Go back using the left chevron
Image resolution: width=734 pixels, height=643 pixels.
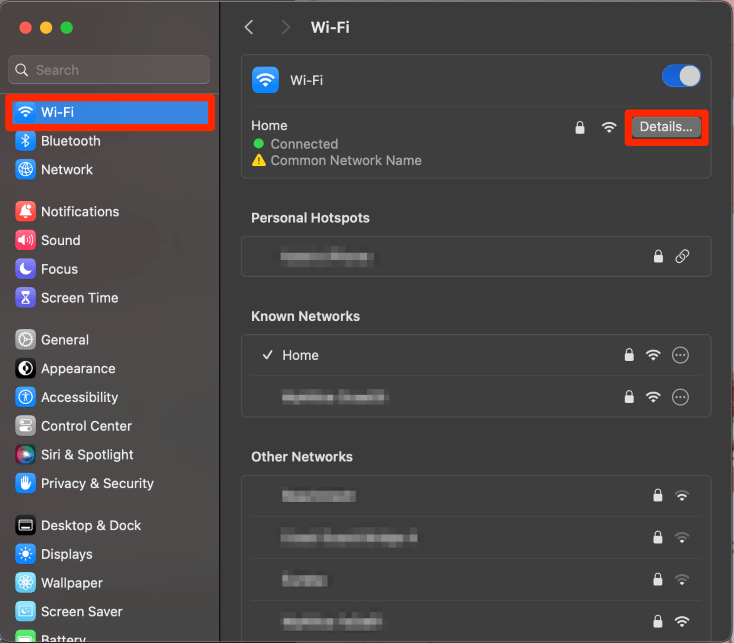click(x=249, y=28)
